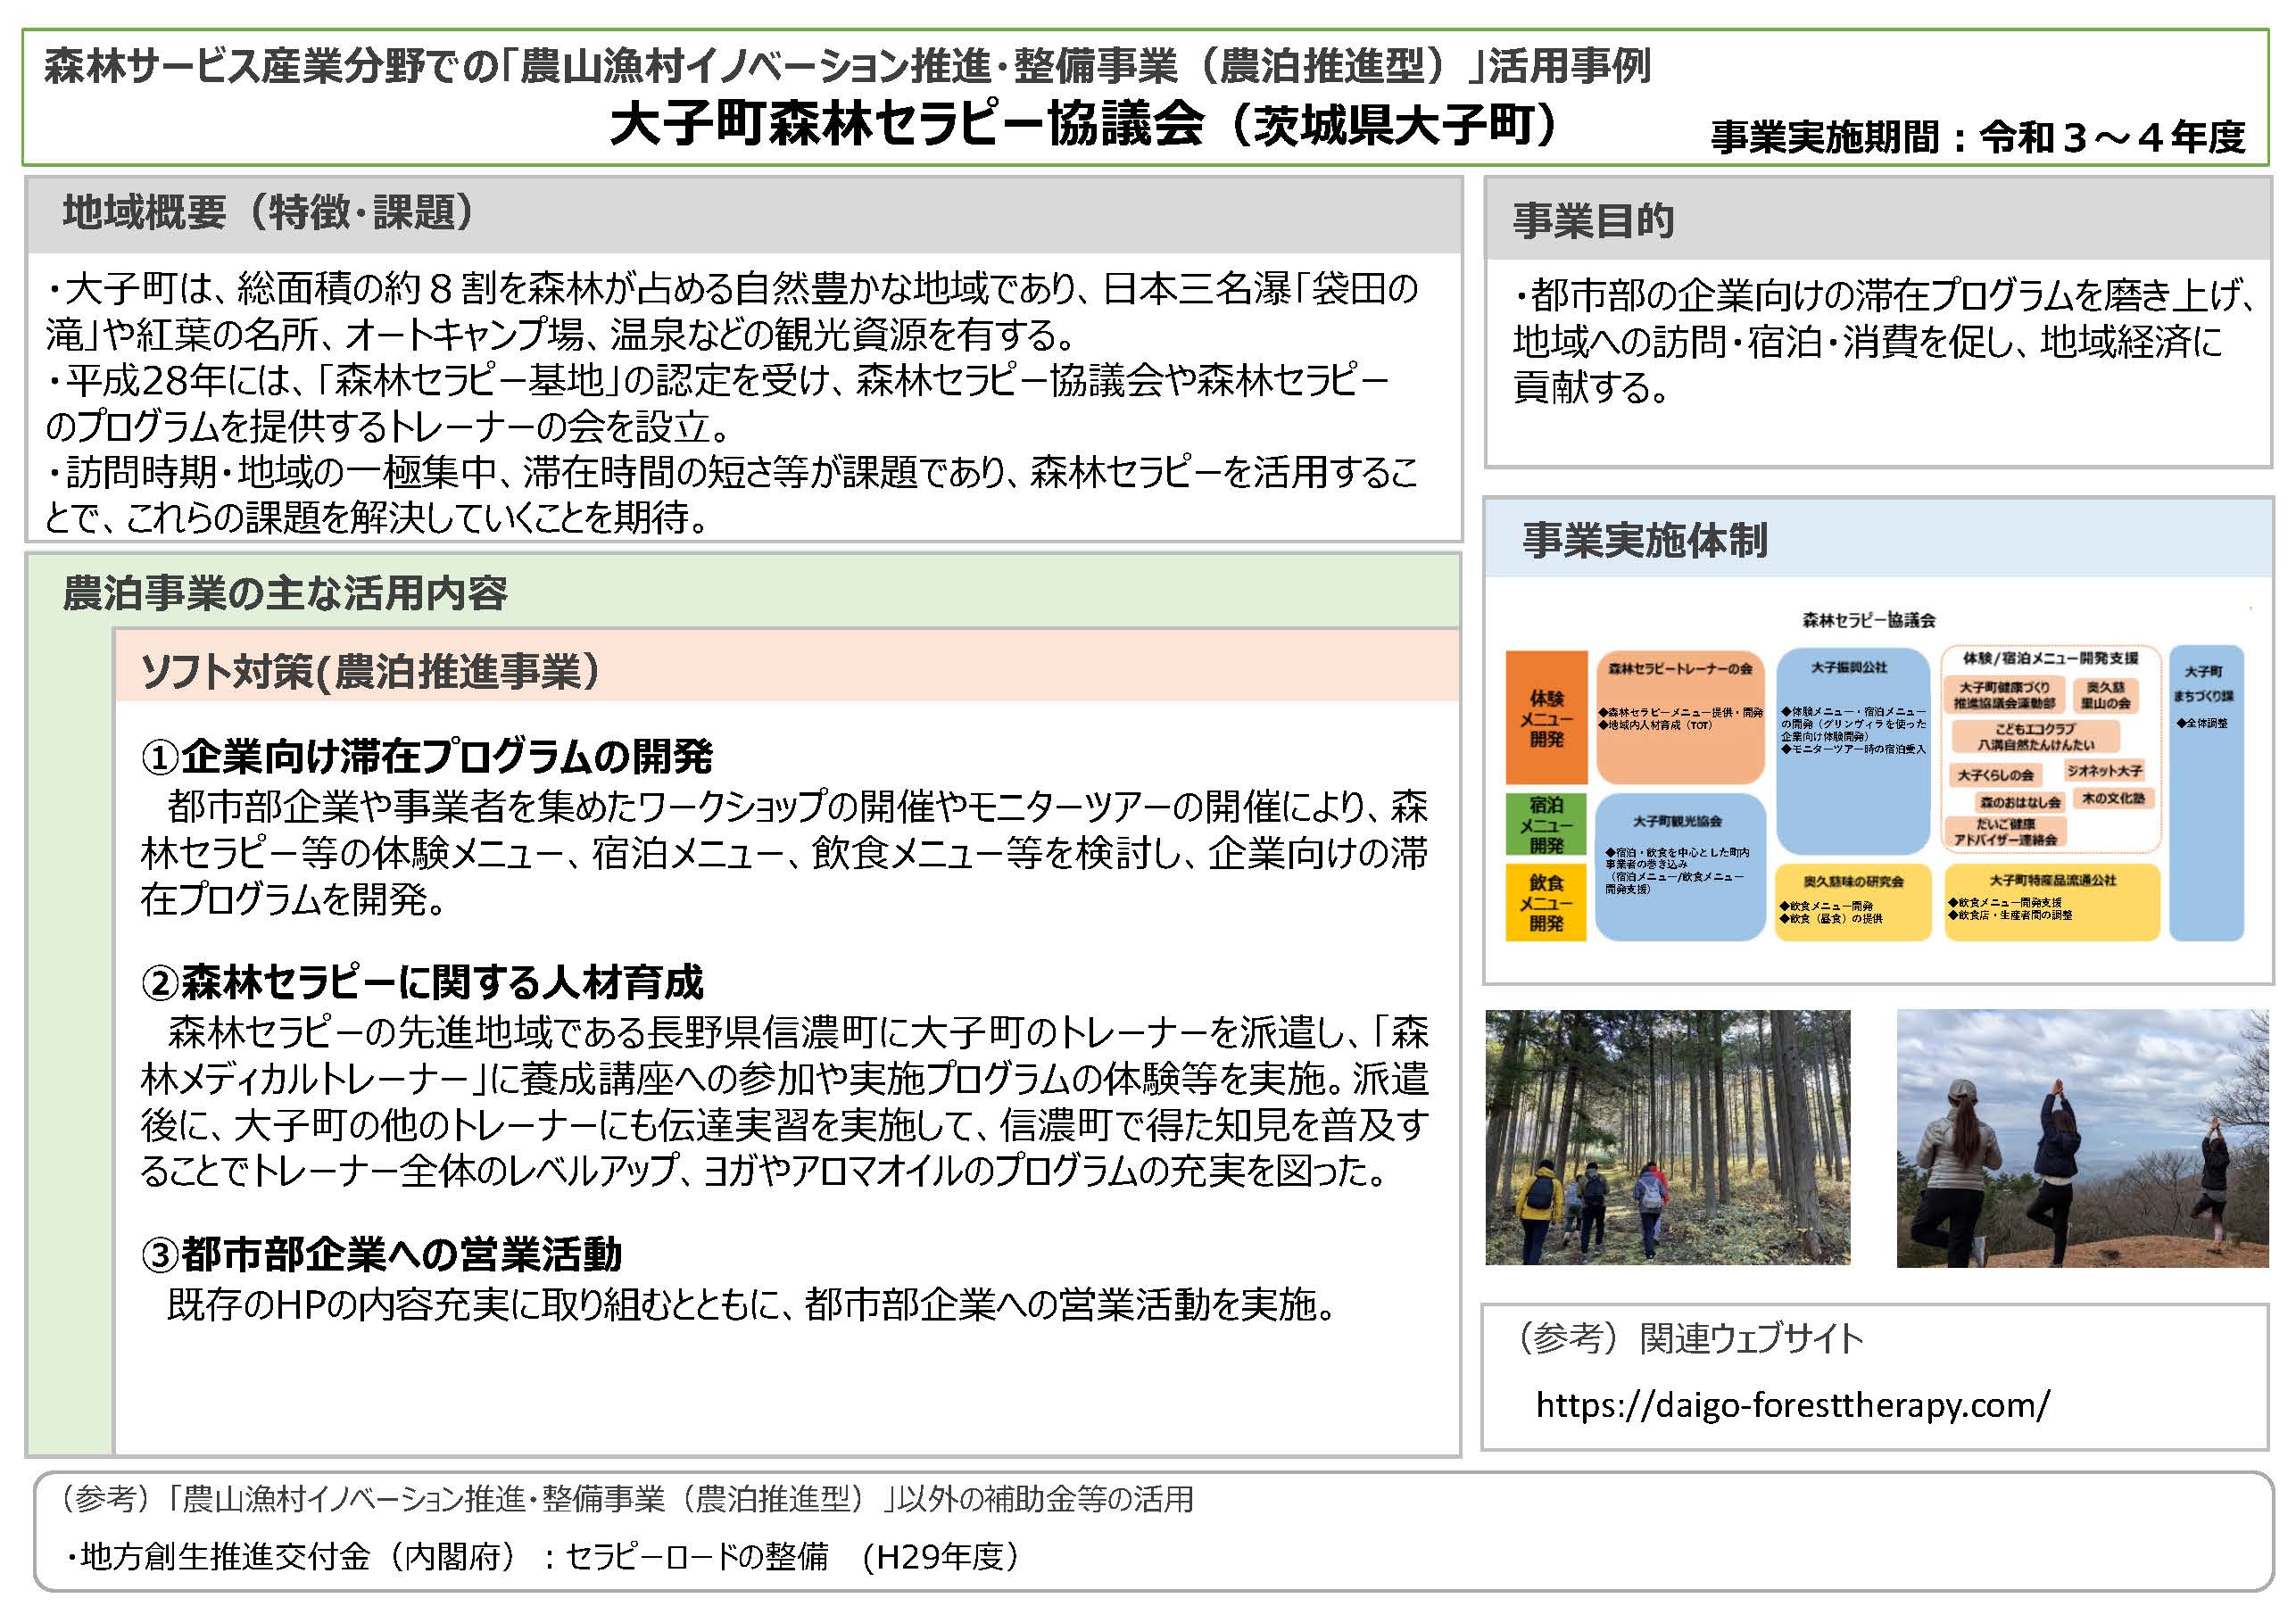Click heading ③都市部企業への営業活動
This screenshot has height=1623, width=2296.
381,1254
